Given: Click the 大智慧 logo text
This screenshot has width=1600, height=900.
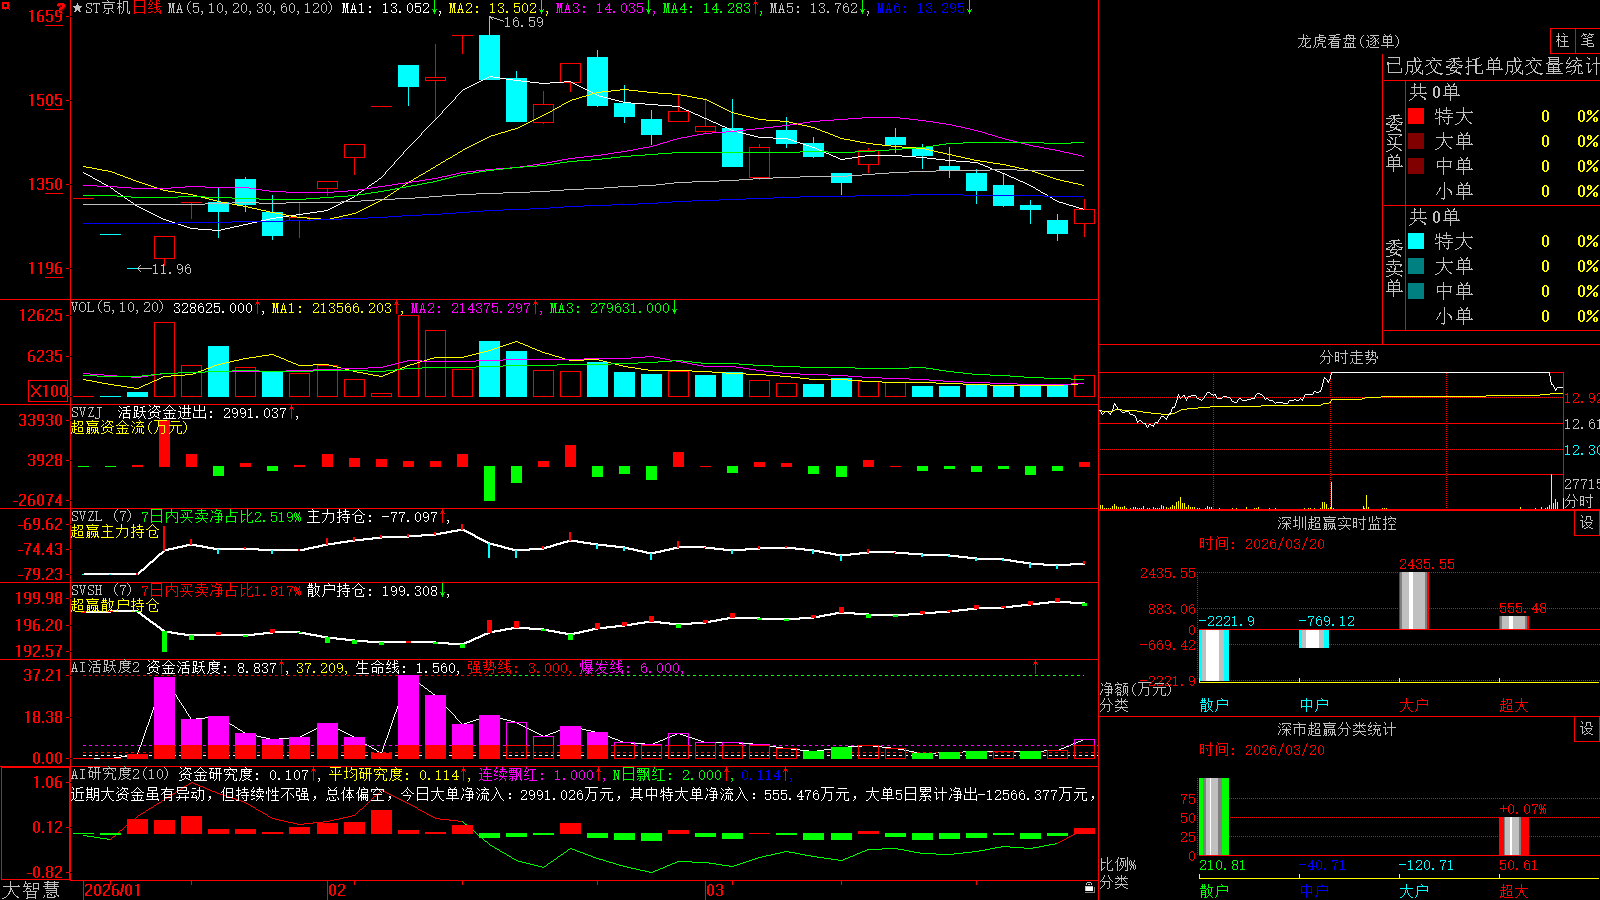Looking at the screenshot, I should tap(31, 889).
